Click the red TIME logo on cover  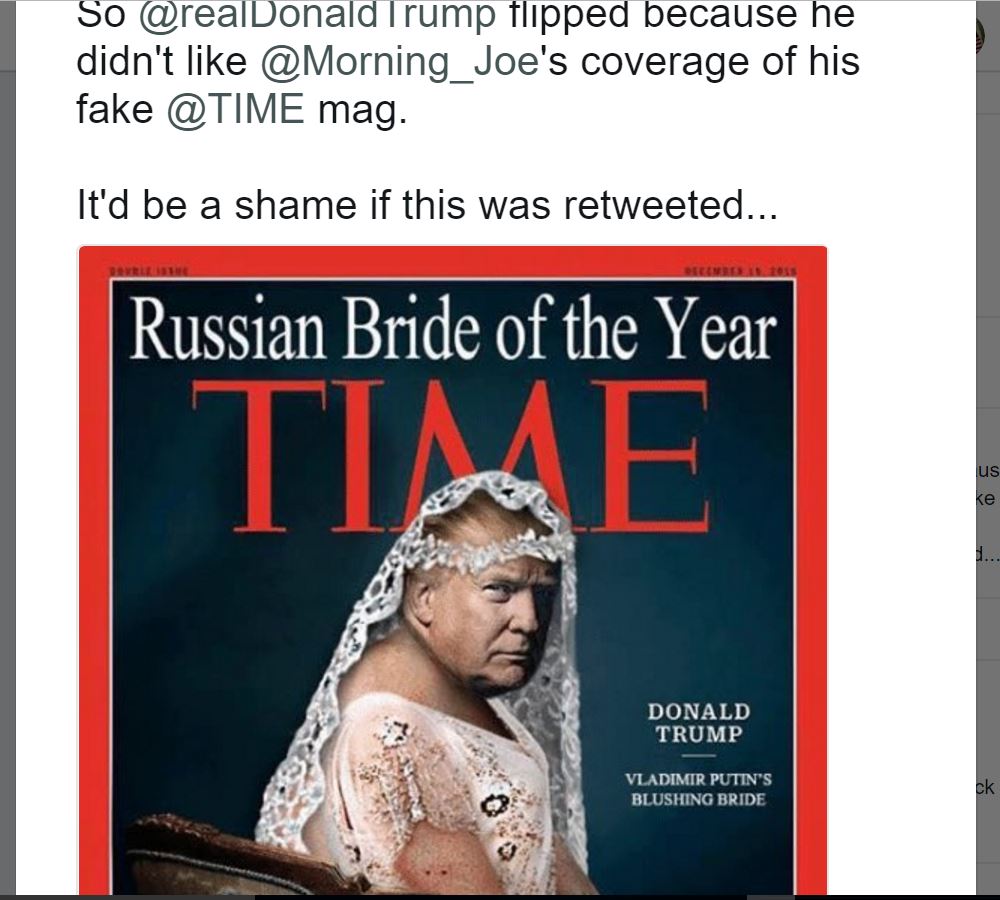(451, 455)
